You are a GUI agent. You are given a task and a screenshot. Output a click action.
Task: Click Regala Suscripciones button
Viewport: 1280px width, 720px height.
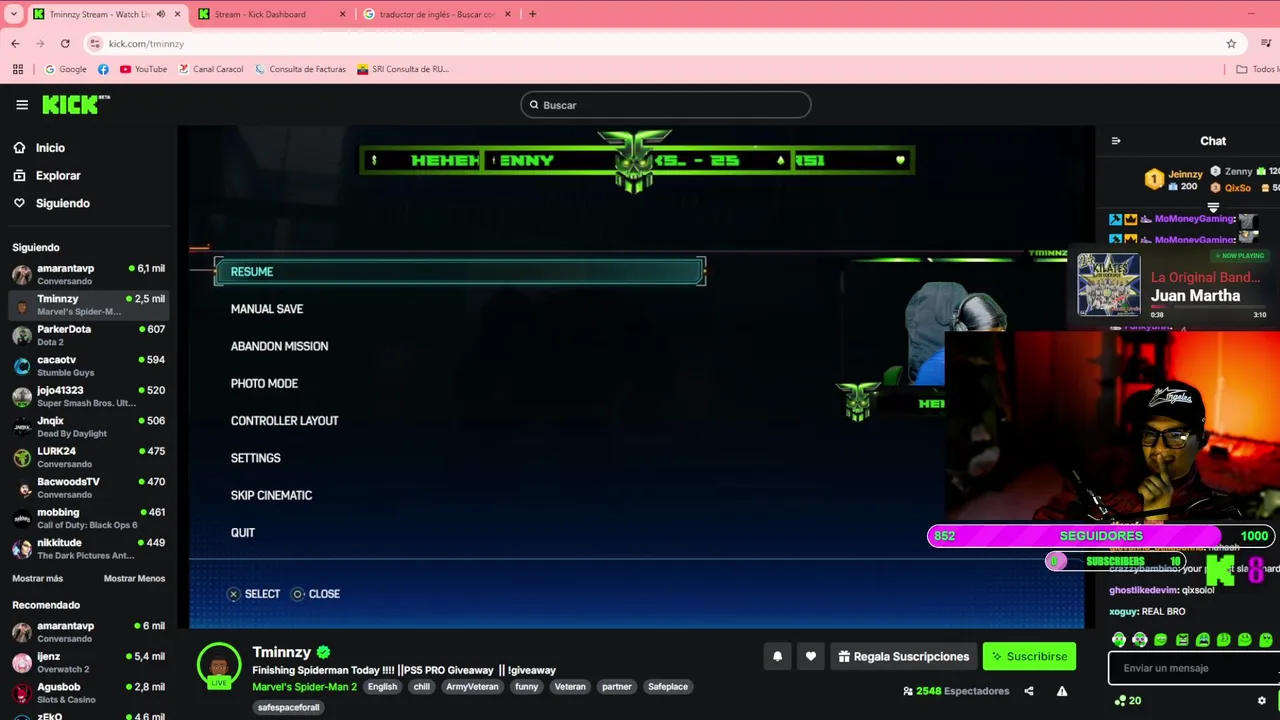903,657
